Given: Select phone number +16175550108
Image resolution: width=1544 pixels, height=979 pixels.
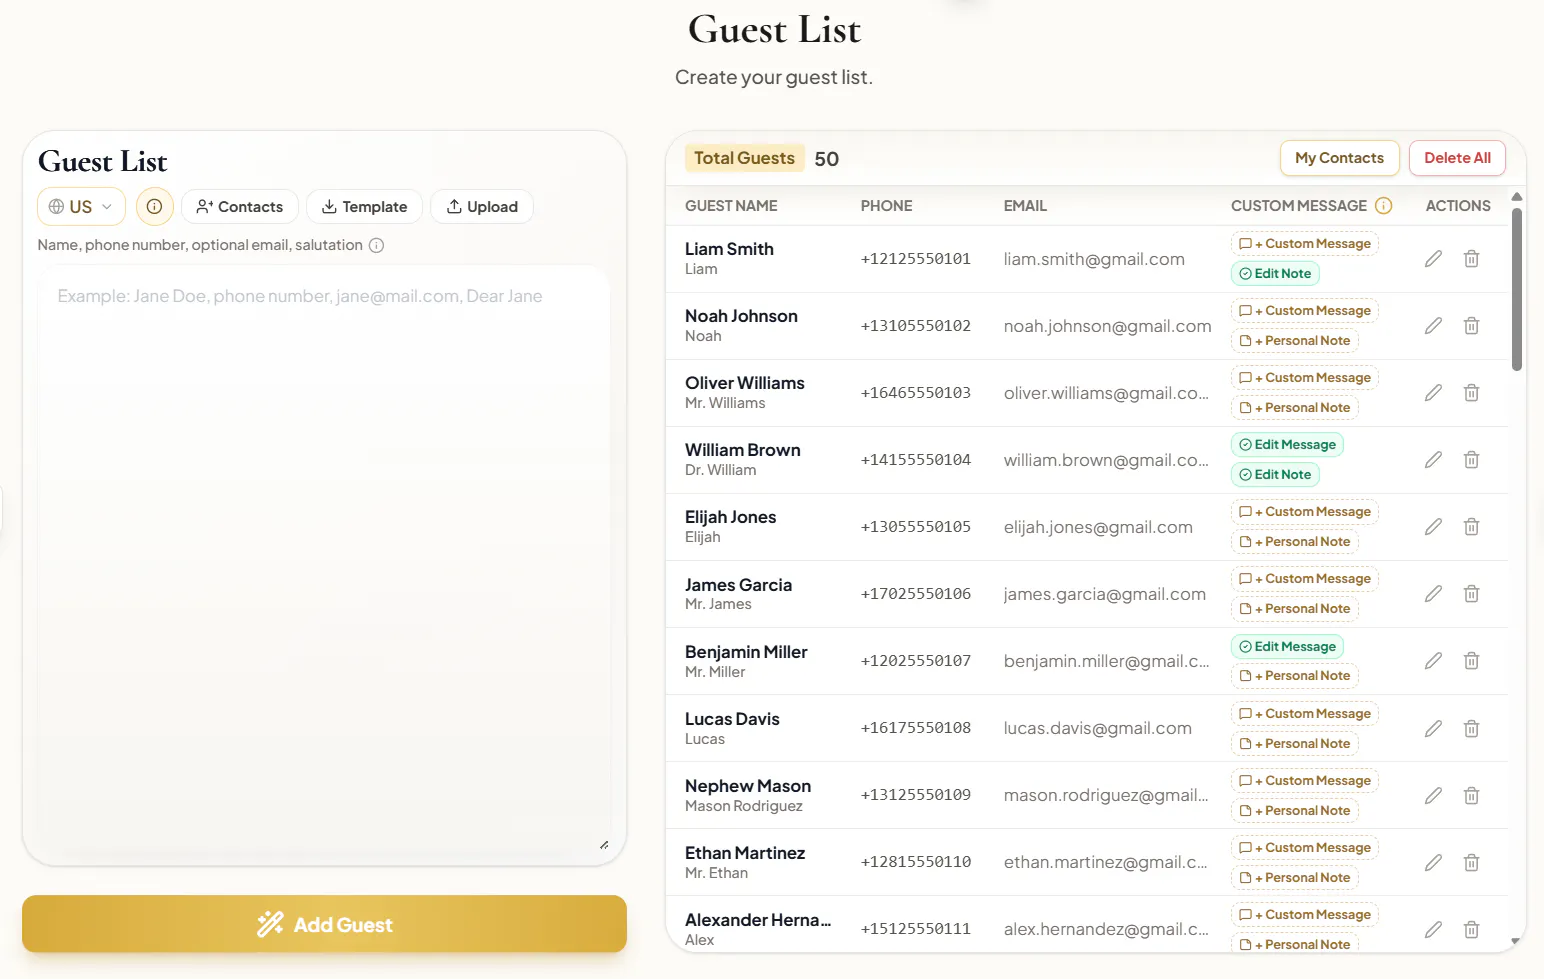Looking at the screenshot, I should click(916, 729).
